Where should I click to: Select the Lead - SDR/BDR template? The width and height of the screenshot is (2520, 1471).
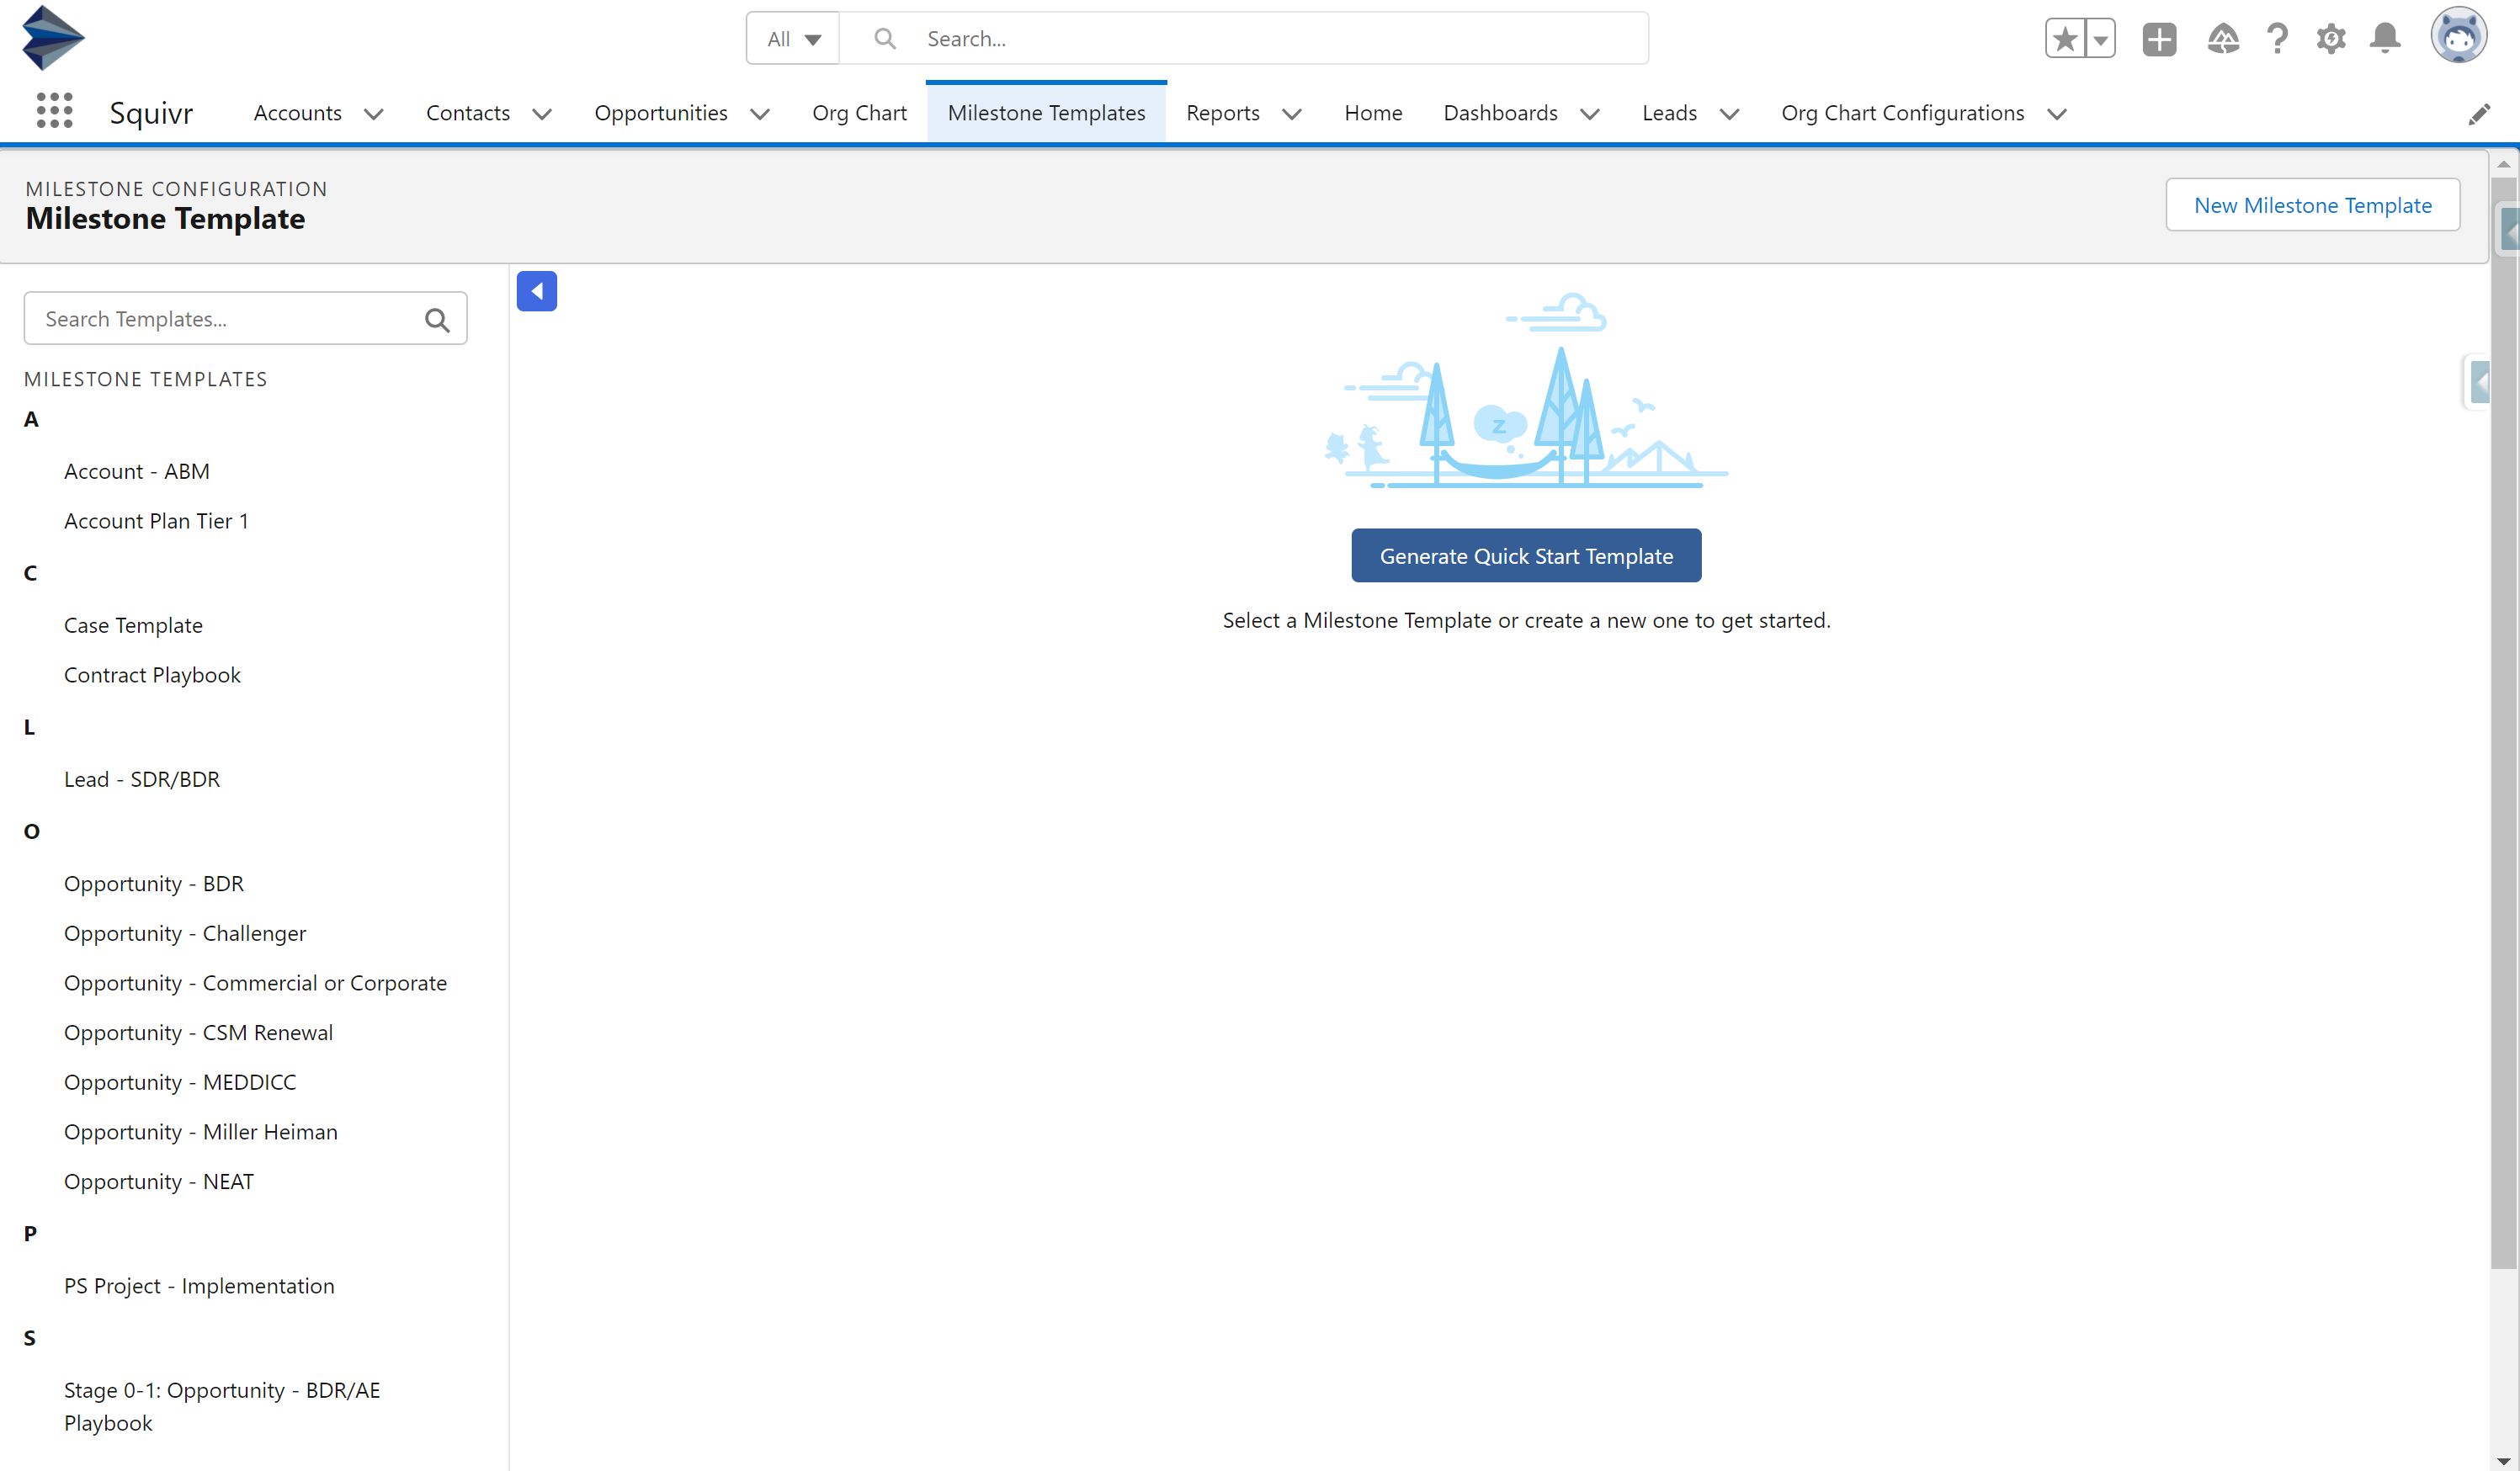pos(142,779)
